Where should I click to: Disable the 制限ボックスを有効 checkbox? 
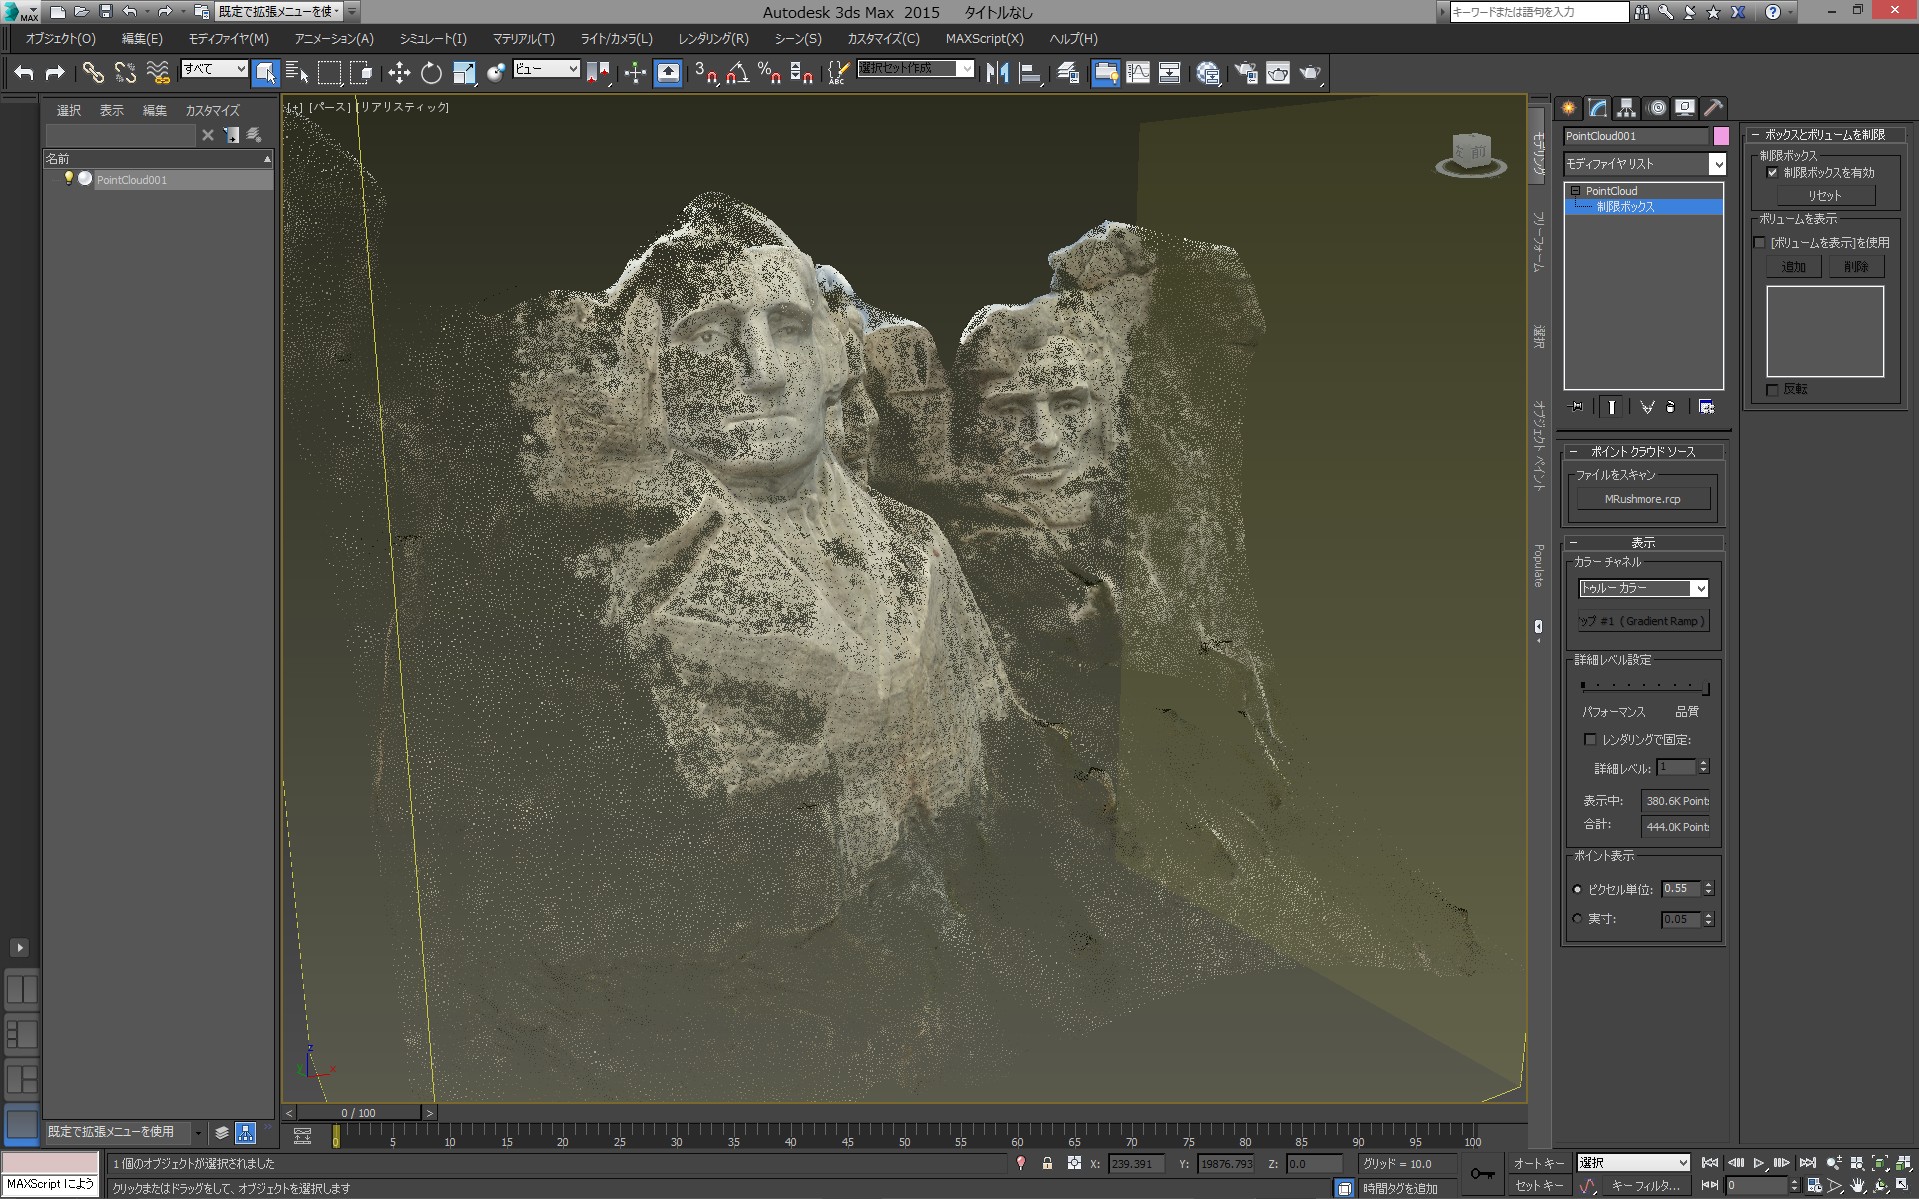click(x=1772, y=173)
